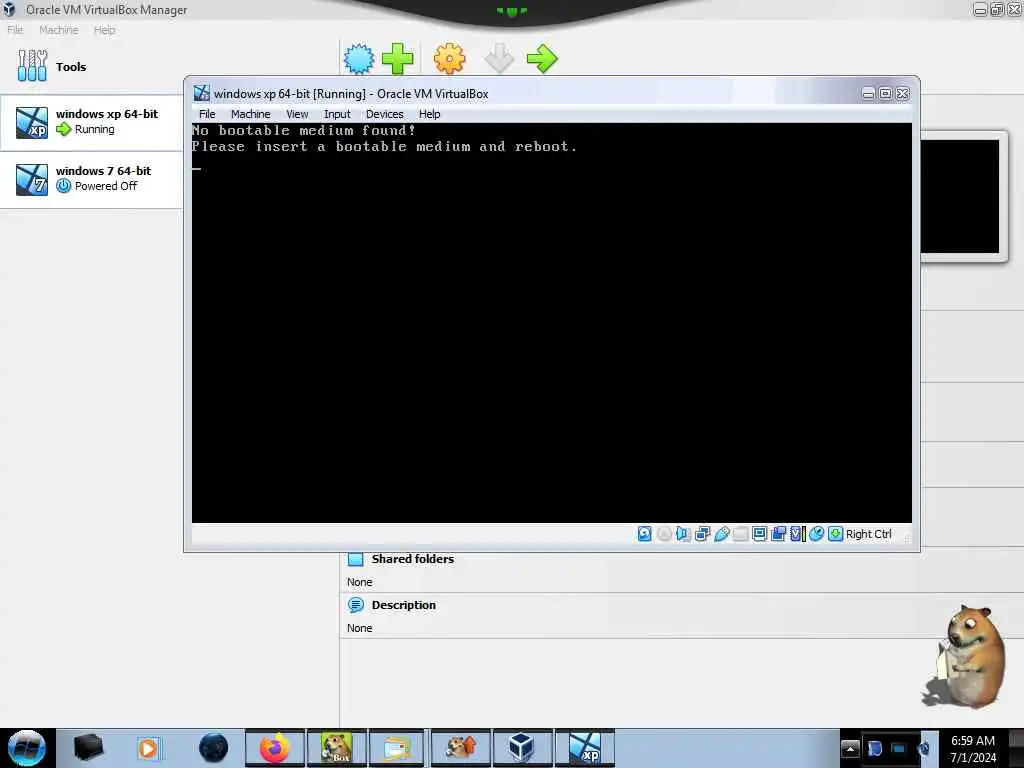The image size is (1024, 768).
Task: Click VirtualBox cube taskbar button
Action: point(521,748)
